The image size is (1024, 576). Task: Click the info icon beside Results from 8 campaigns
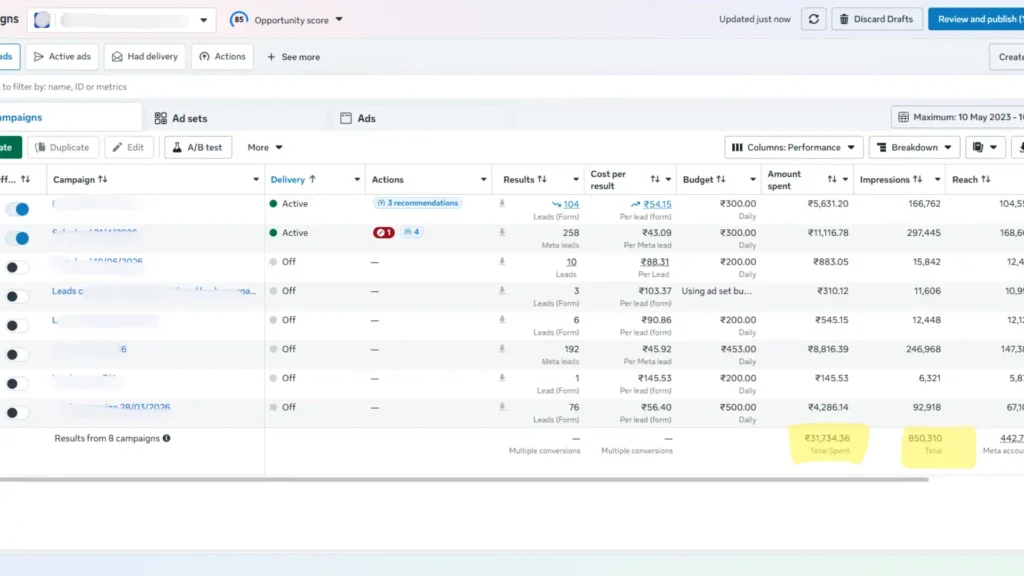(167, 438)
